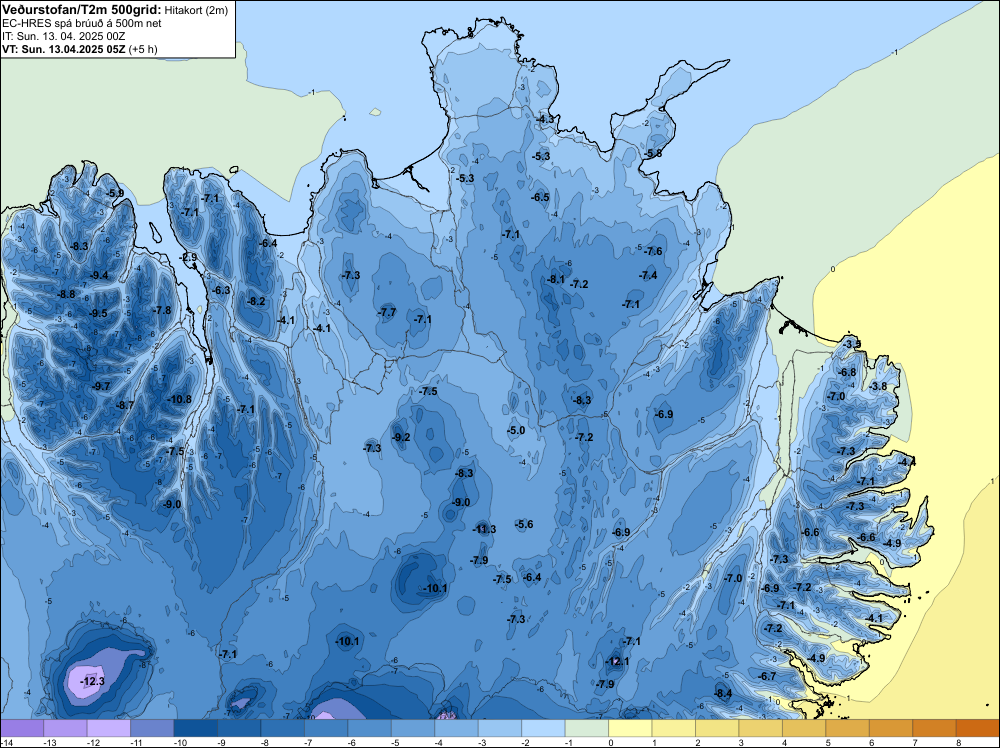
Task: Click the -4.3 temperature value
Action: click(545, 119)
